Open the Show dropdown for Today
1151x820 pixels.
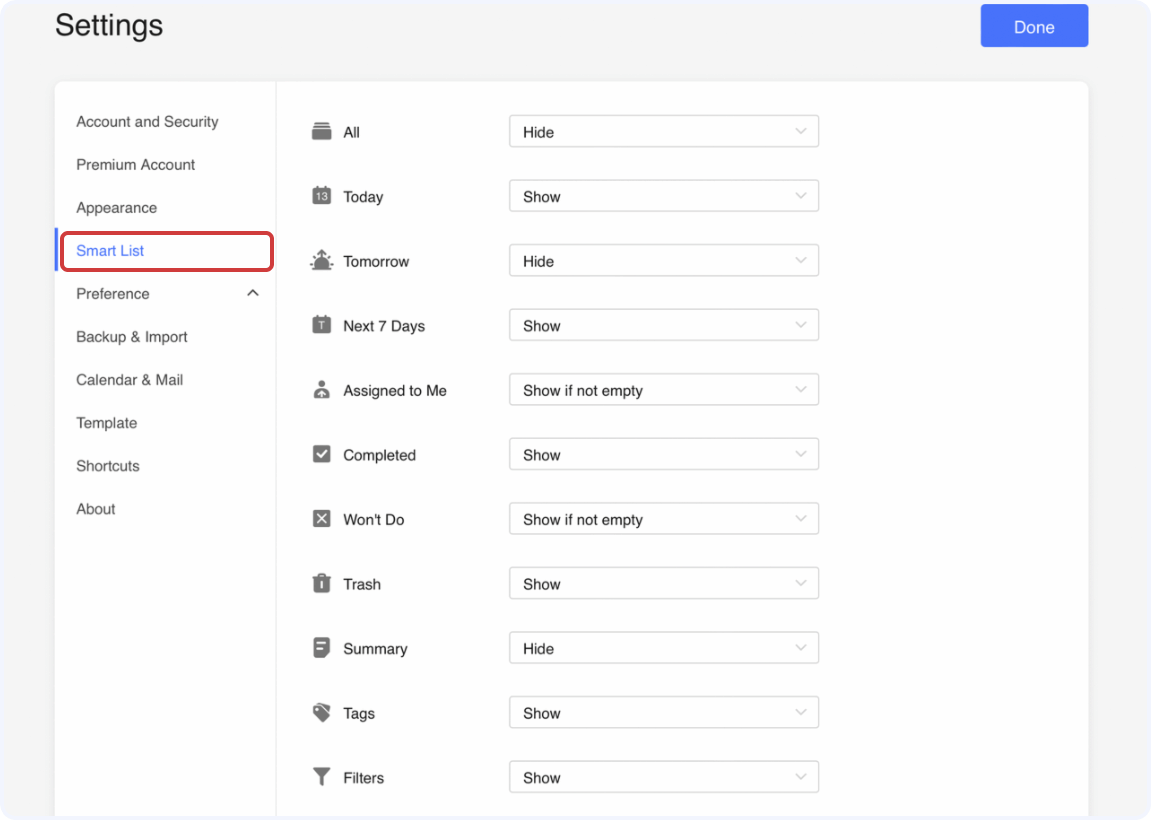point(663,196)
